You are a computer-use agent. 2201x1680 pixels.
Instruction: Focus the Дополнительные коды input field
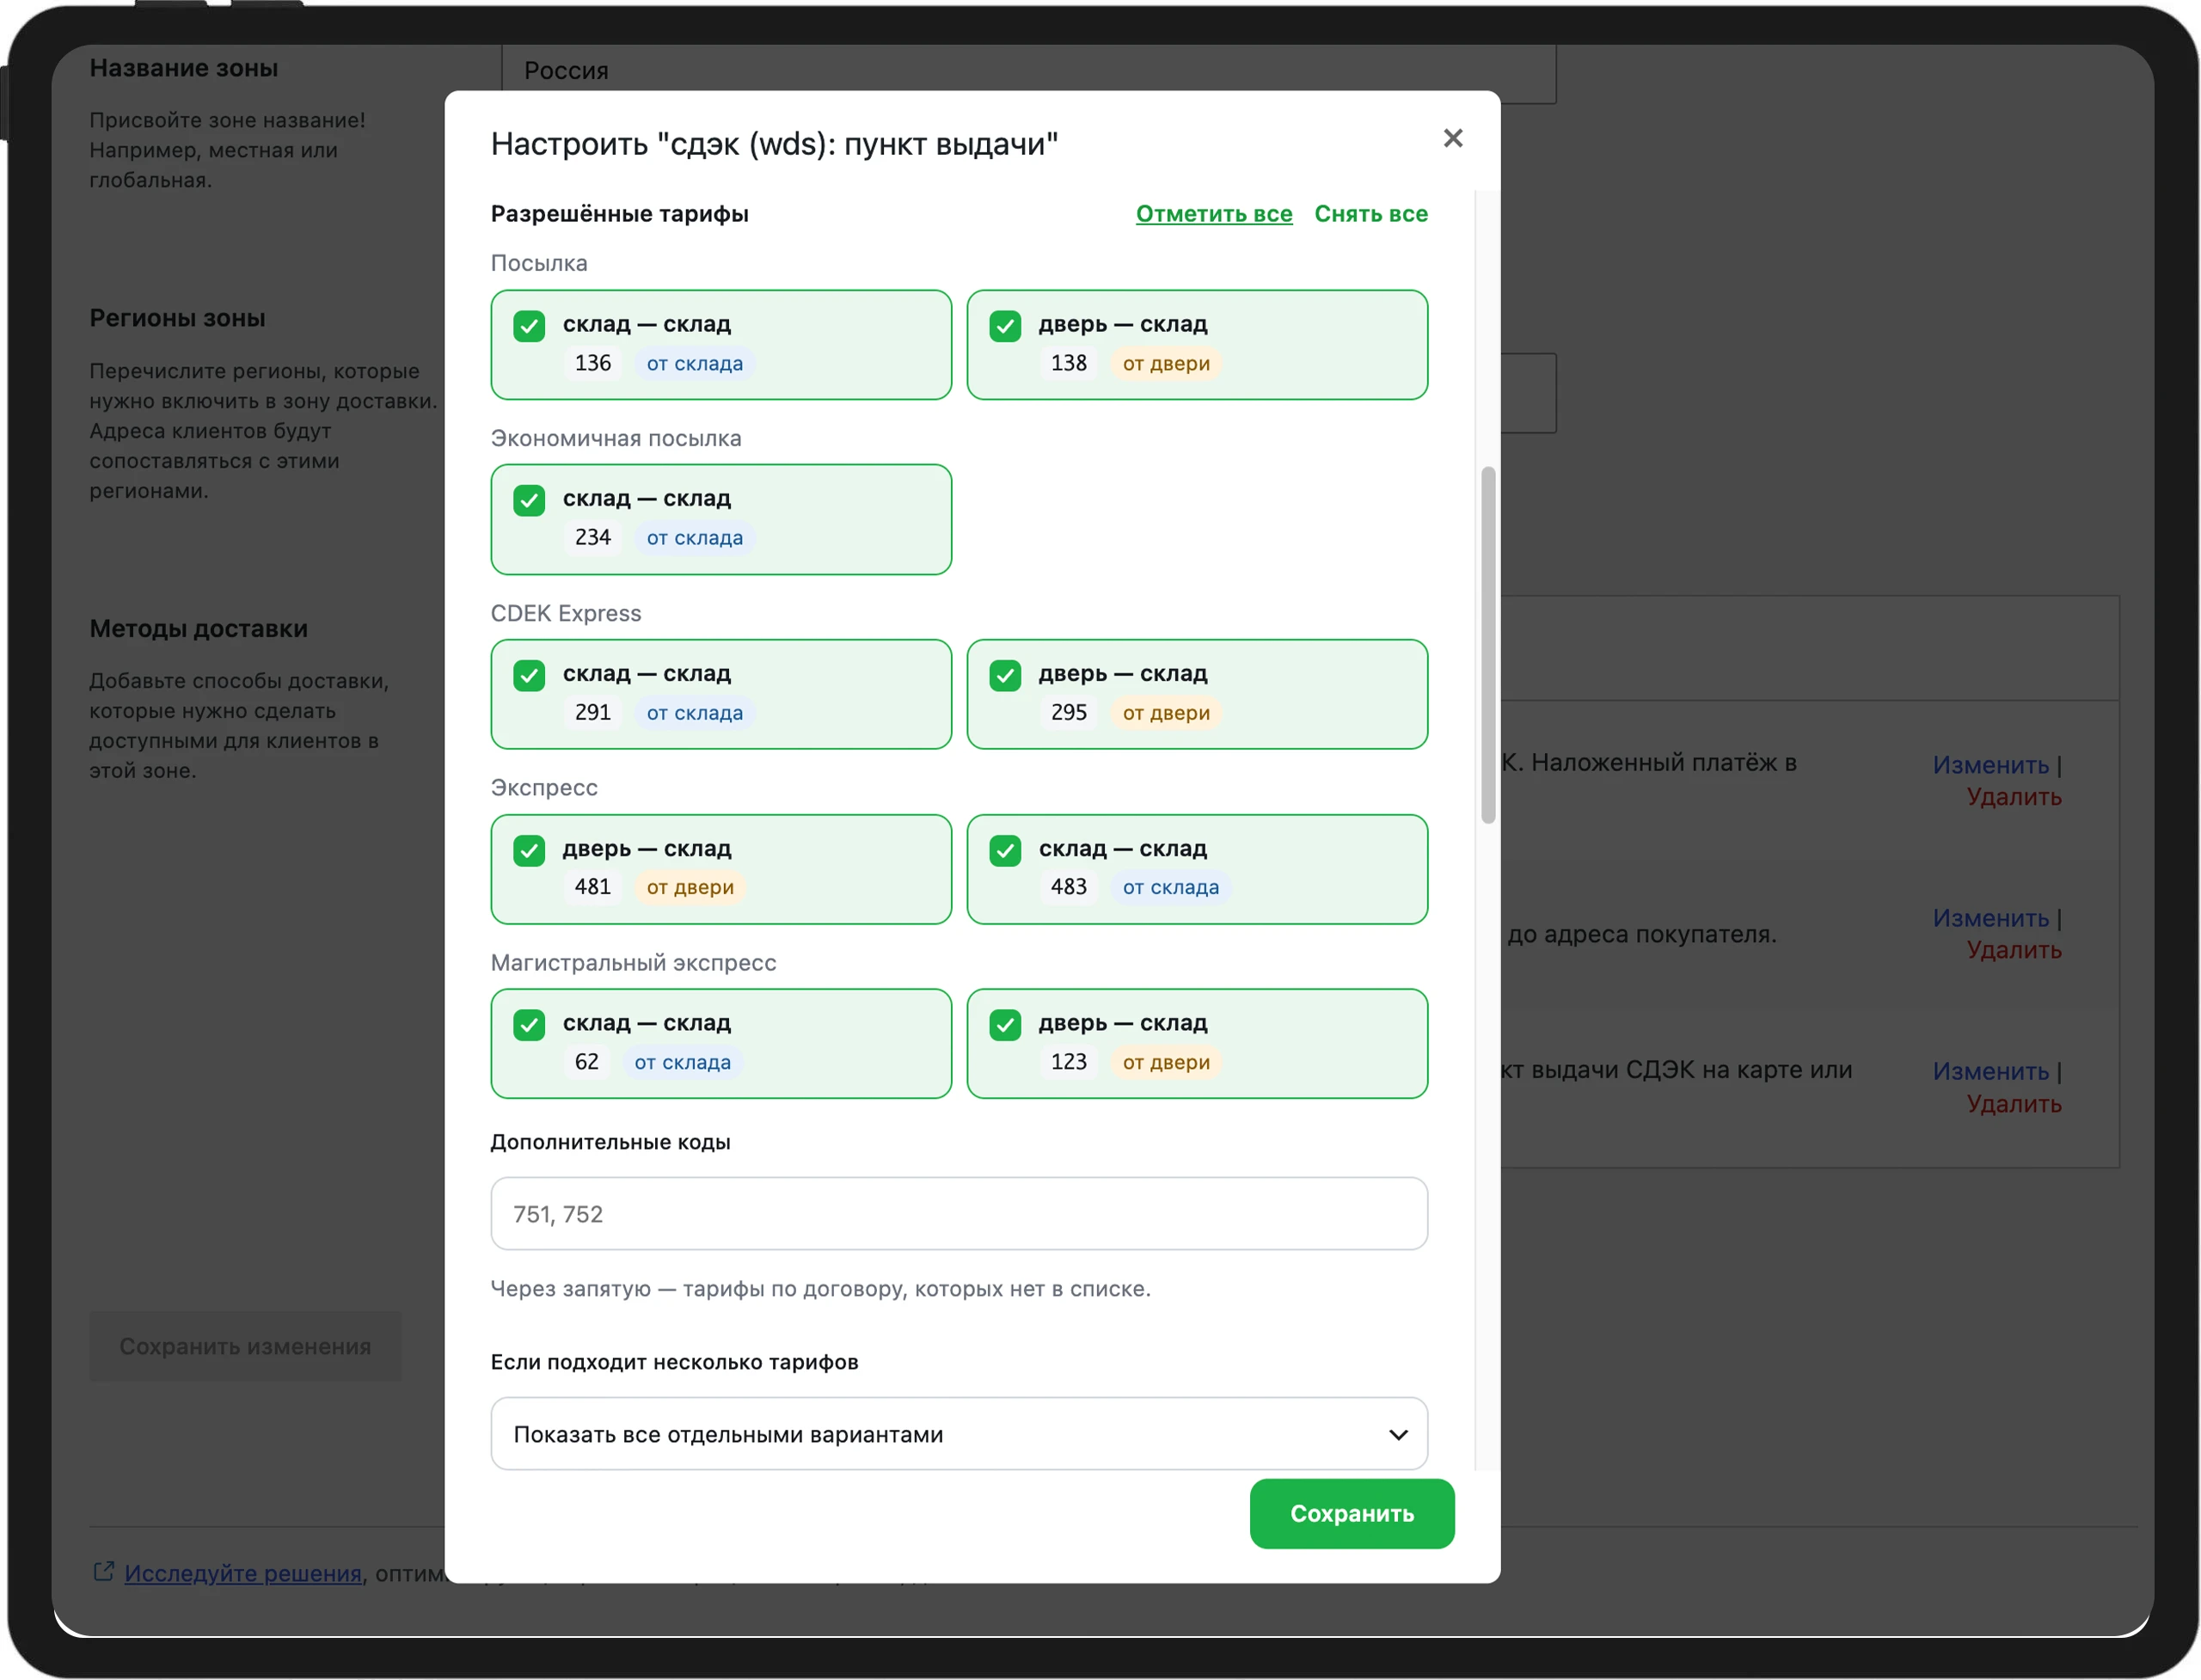coord(959,1214)
